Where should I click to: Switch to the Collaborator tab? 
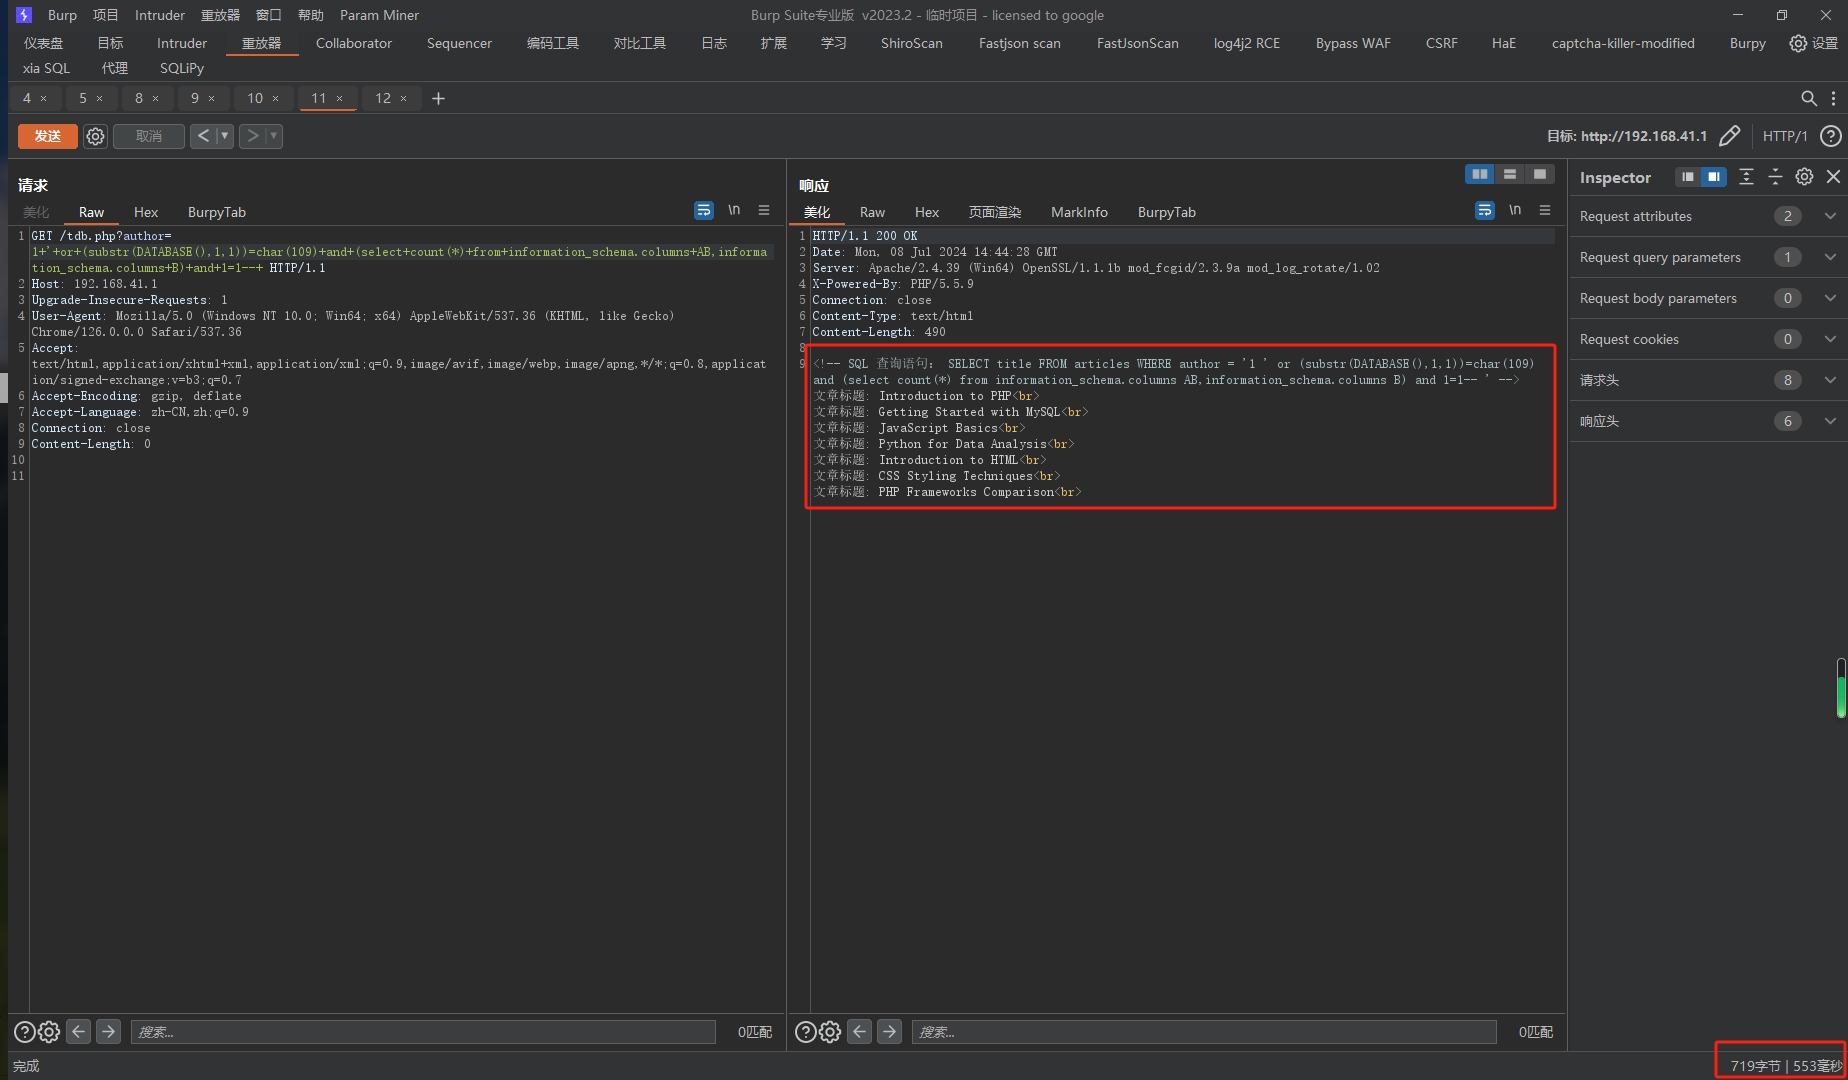(354, 43)
